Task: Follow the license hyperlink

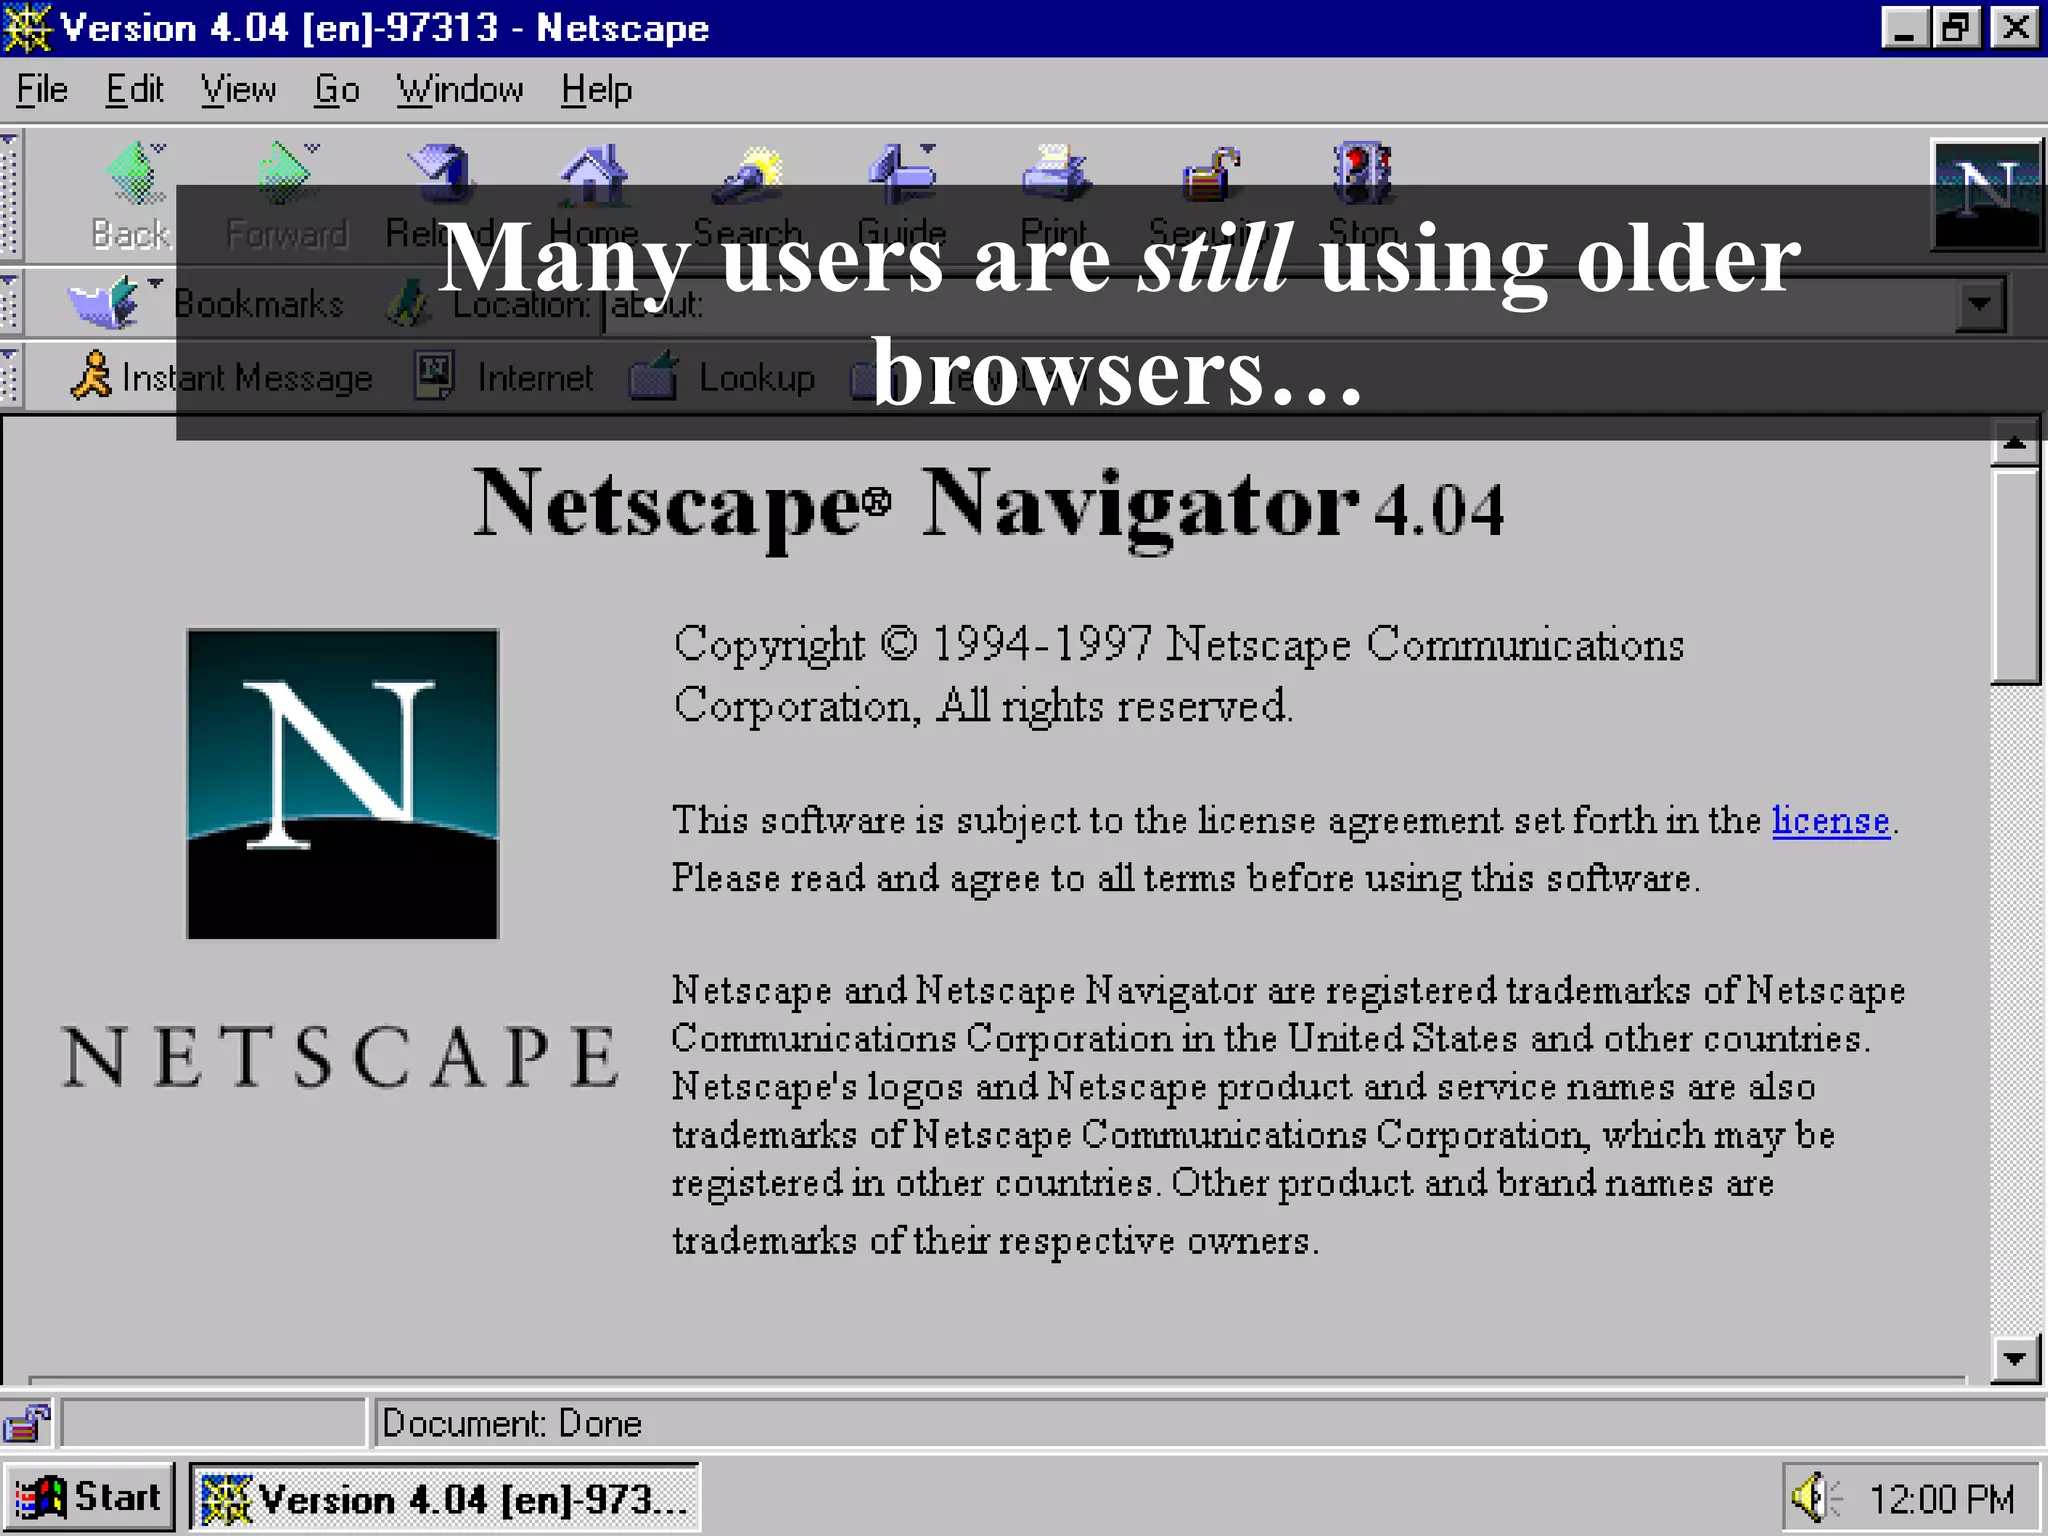Action: click(x=1830, y=820)
